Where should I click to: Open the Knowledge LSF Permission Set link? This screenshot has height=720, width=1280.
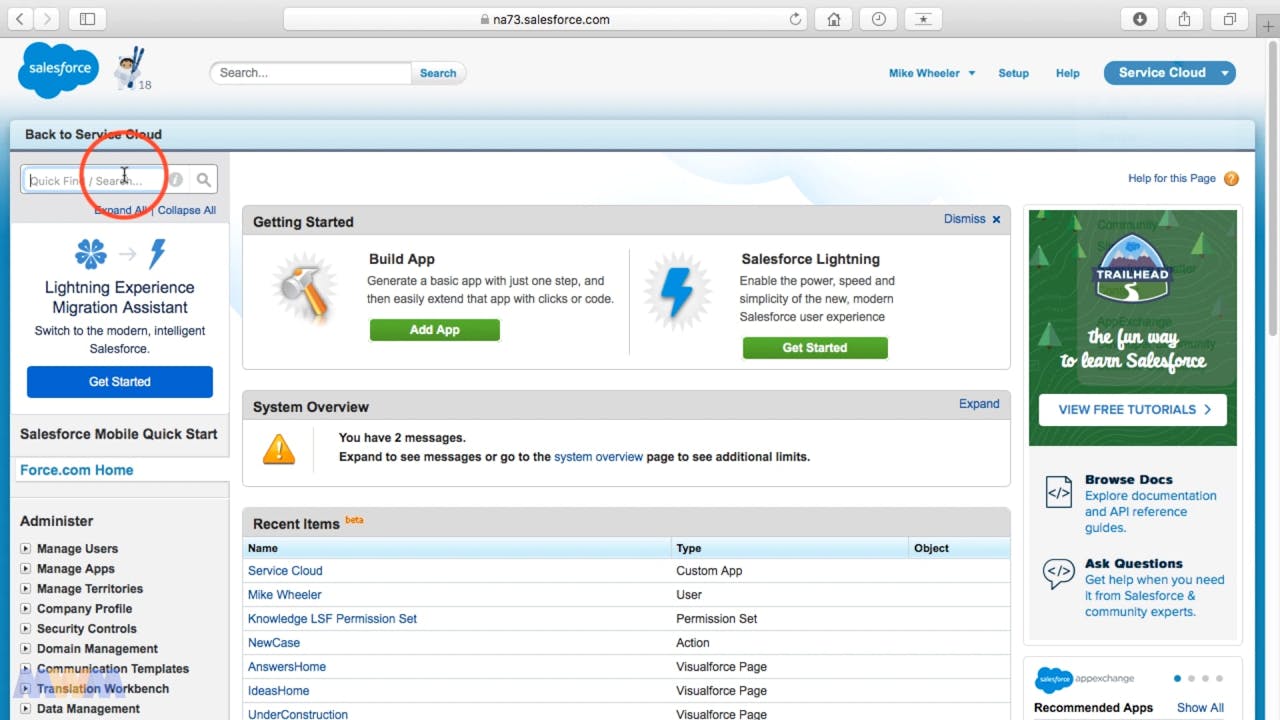point(332,619)
